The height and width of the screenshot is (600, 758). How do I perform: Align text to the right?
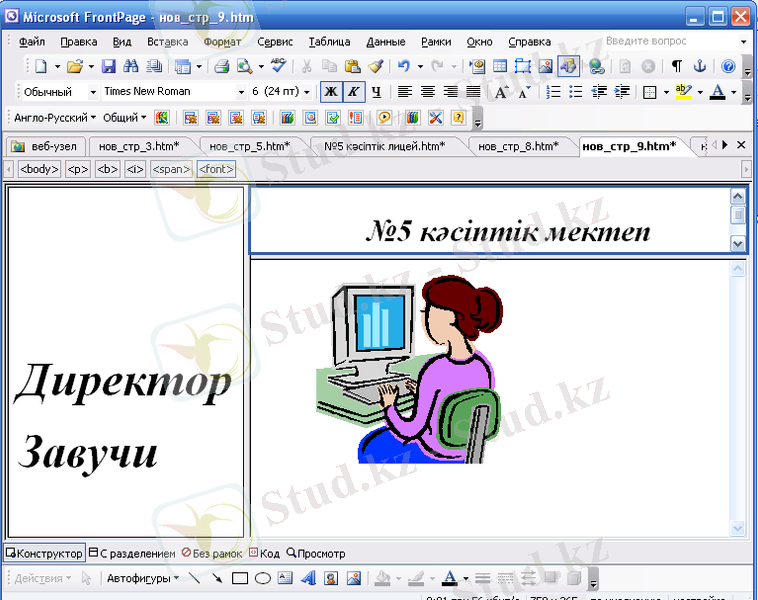click(451, 92)
